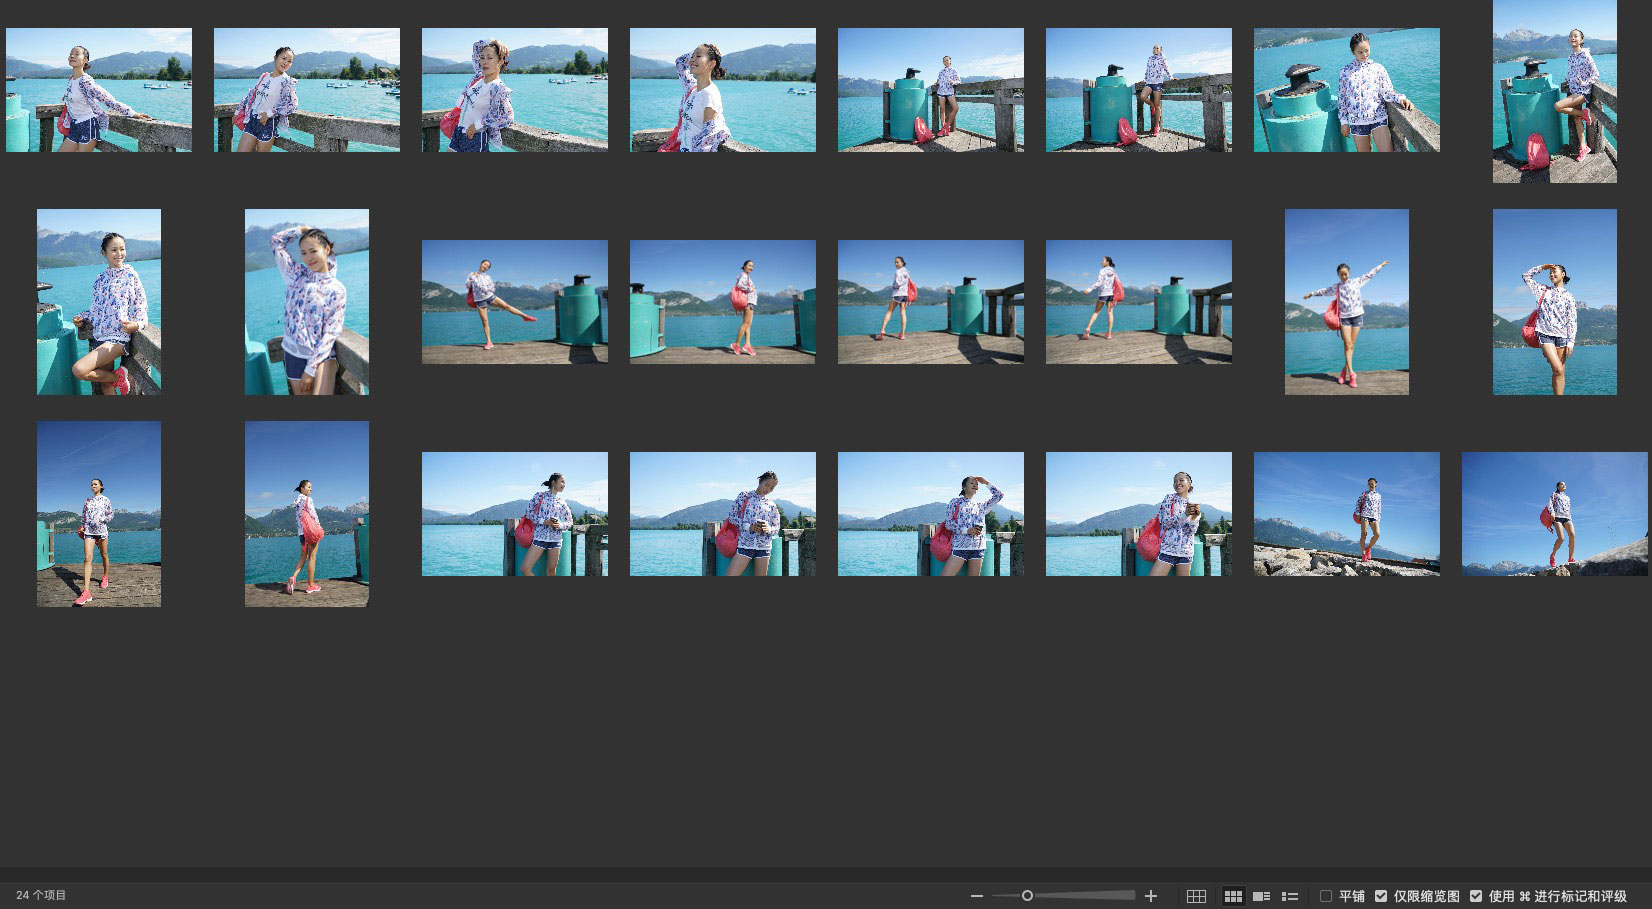Click the minus zoom-out thumbnail icon
Screen dimensions: 1652x909
pyautogui.click(x=977, y=896)
